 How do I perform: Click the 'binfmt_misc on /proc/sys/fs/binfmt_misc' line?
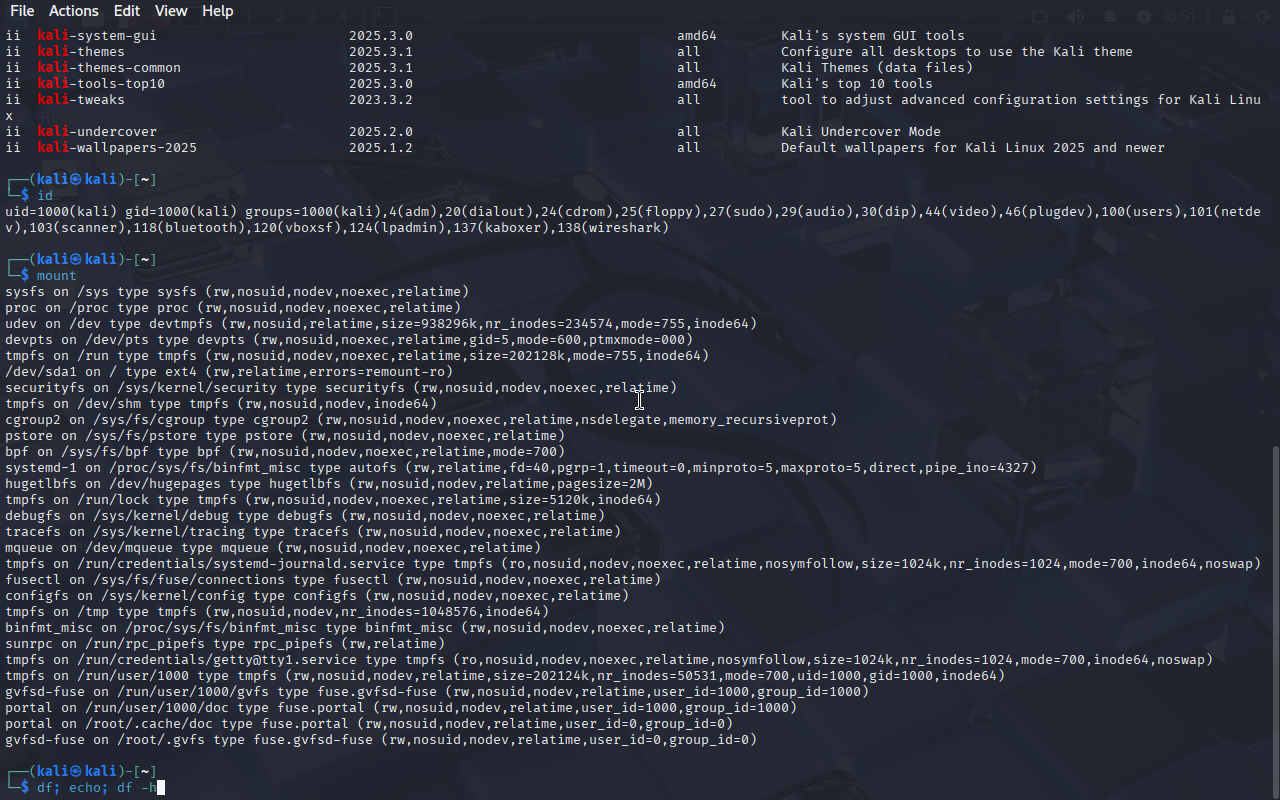click(x=365, y=628)
